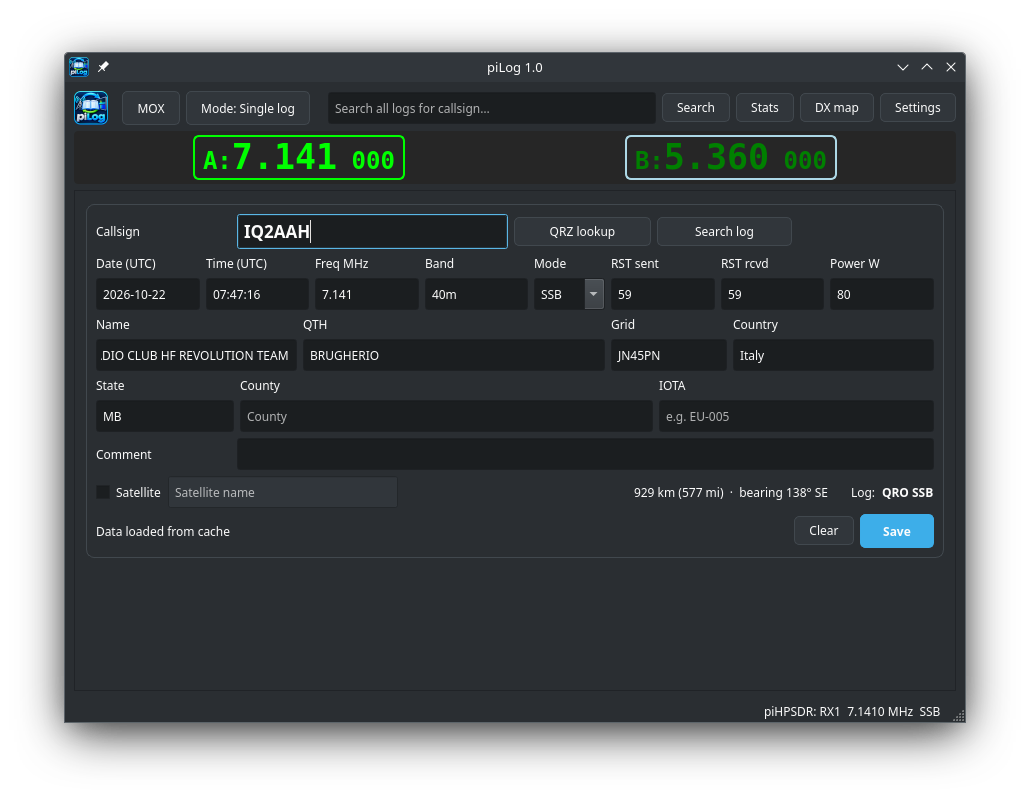Open the Stats view
The height and width of the screenshot is (799, 1030).
pyautogui.click(x=765, y=108)
